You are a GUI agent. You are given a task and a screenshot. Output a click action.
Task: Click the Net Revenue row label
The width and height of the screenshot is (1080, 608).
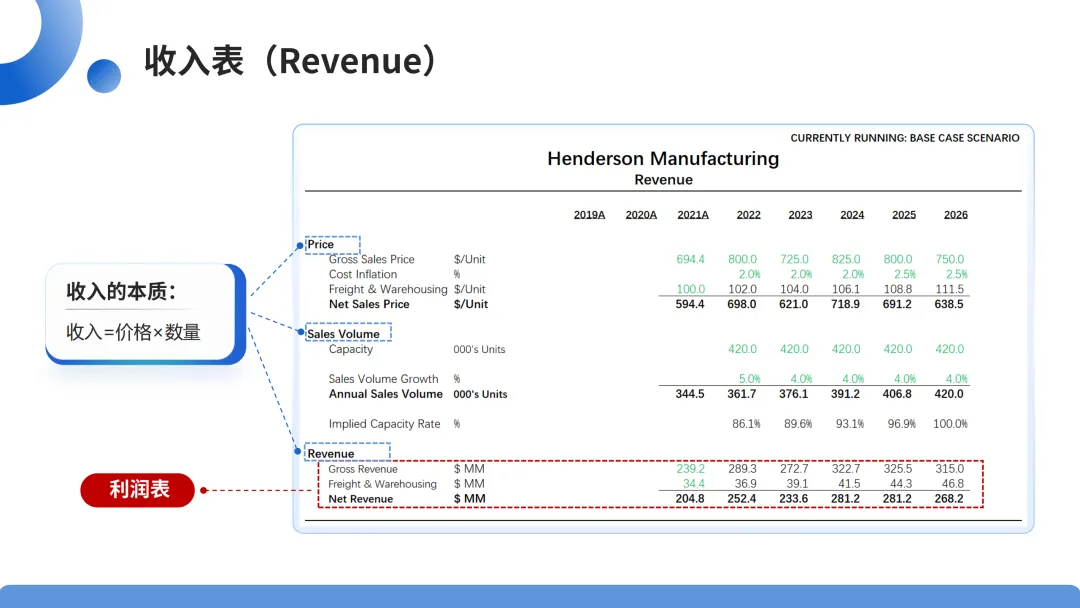click(x=360, y=499)
